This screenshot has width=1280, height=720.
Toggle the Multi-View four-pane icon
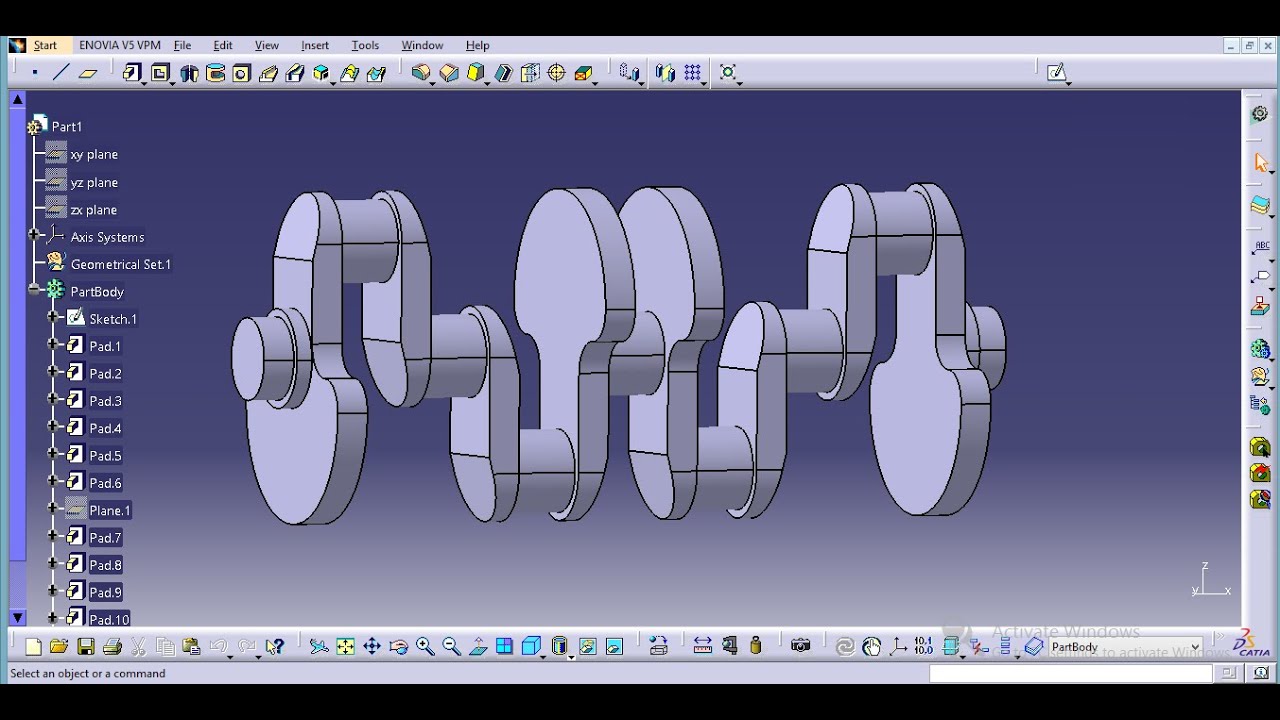(x=504, y=647)
